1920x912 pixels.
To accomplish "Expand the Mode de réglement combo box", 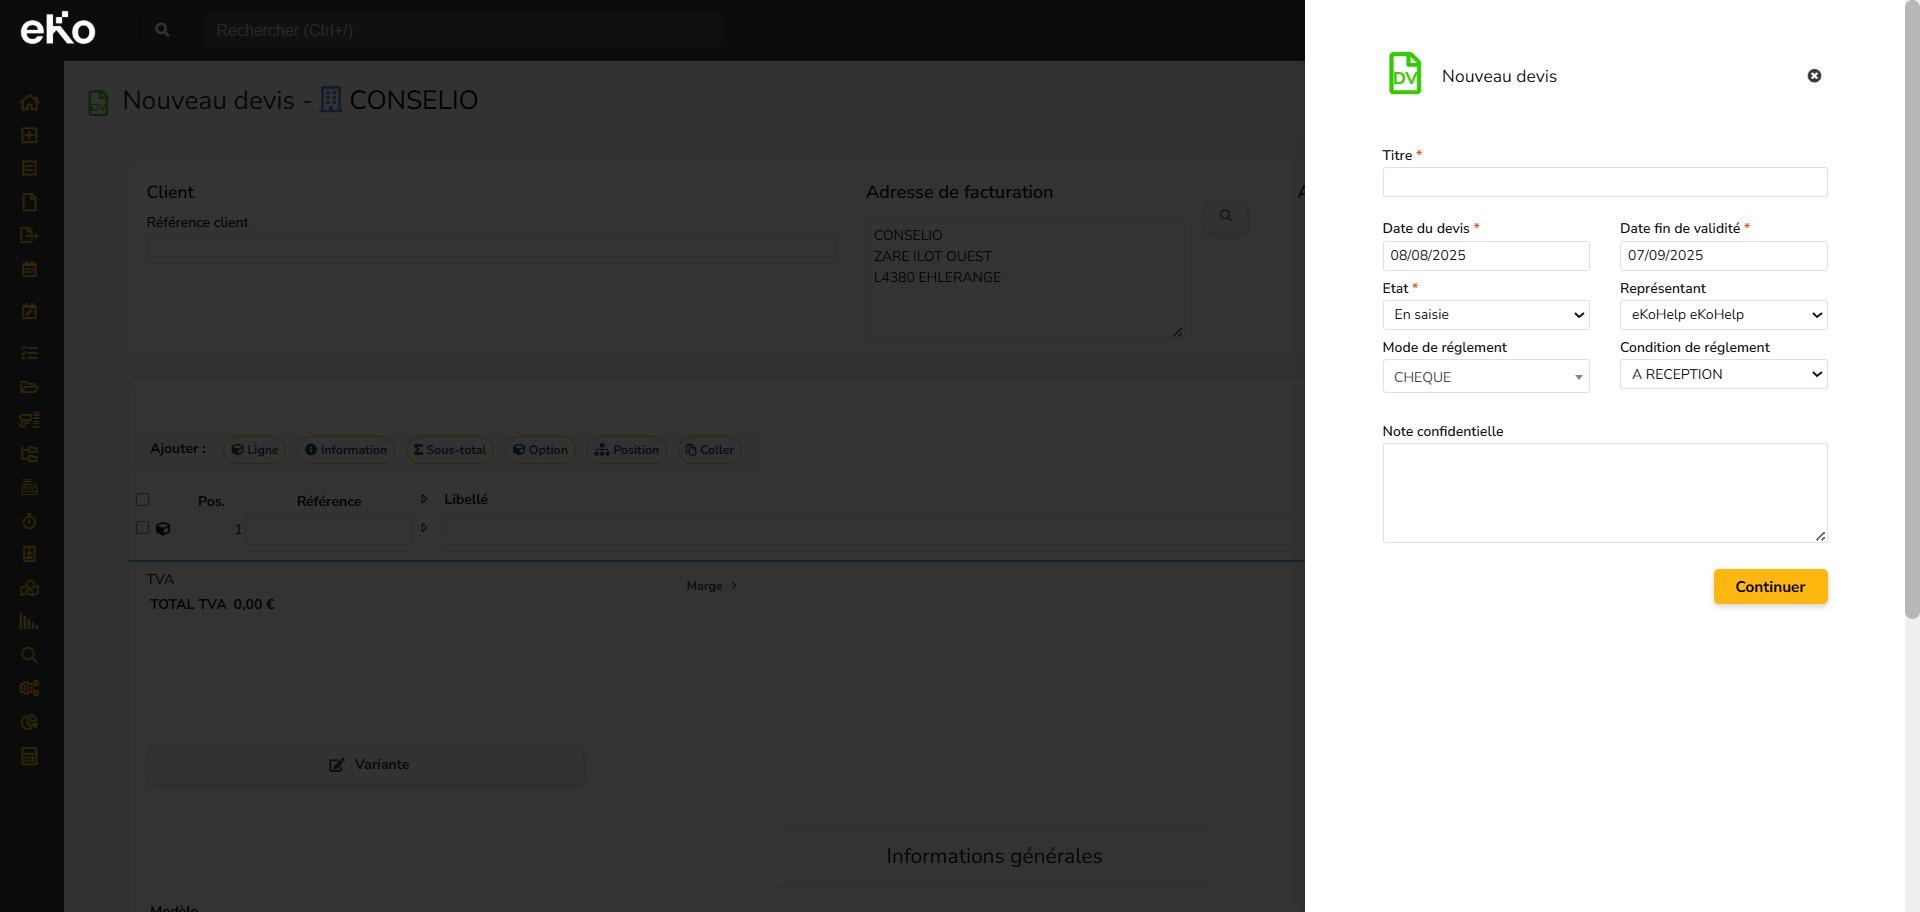I will click(1485, 377).
